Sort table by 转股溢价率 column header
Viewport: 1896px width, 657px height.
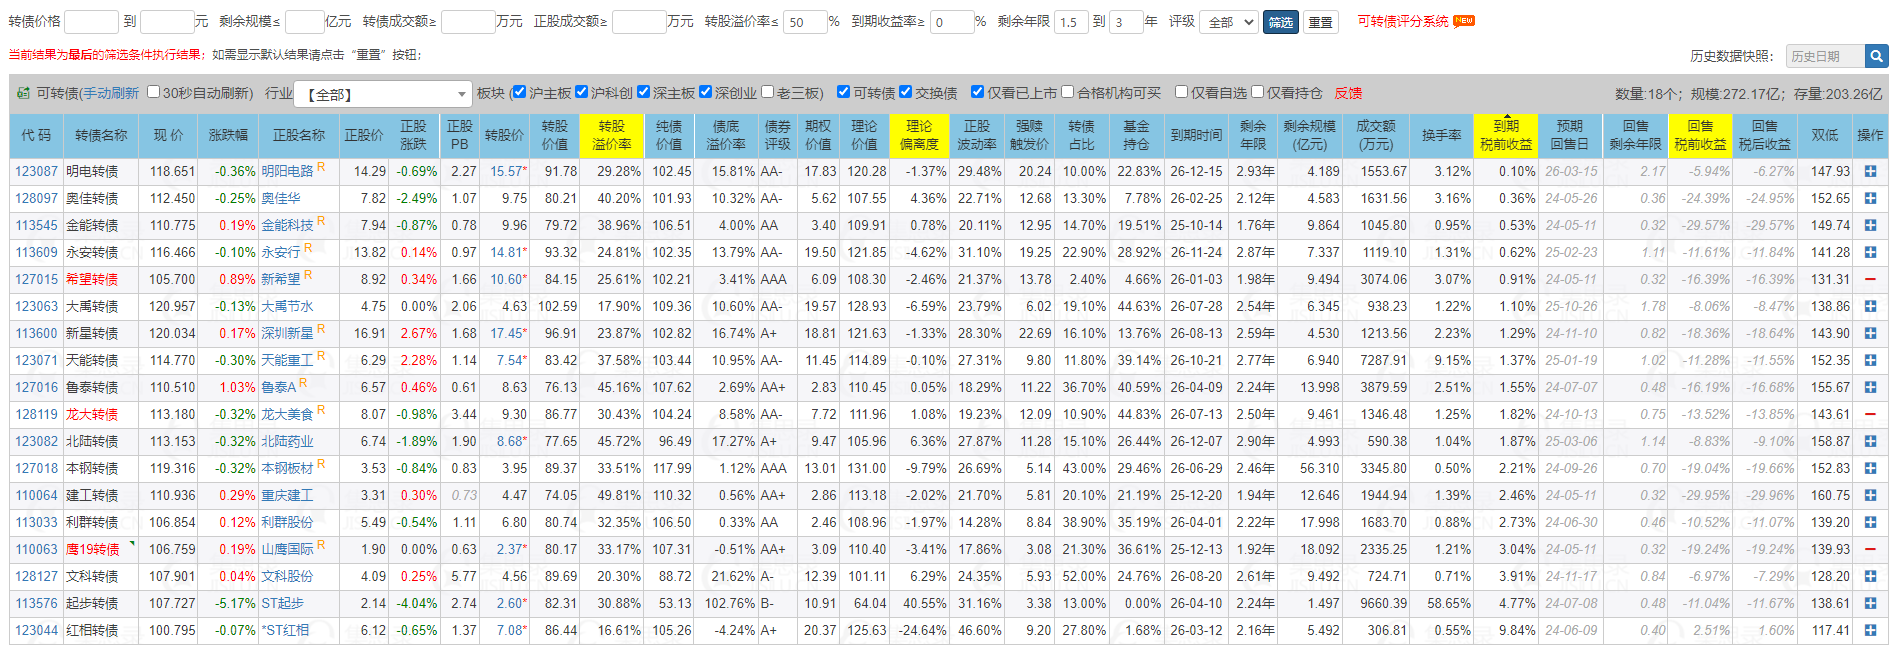click(611, 135)
